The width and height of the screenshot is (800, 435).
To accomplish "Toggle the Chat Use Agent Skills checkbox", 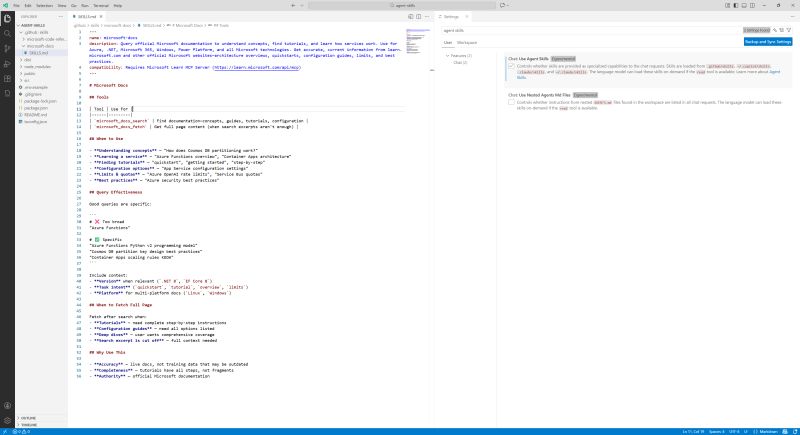I will [x=511, y=66].
